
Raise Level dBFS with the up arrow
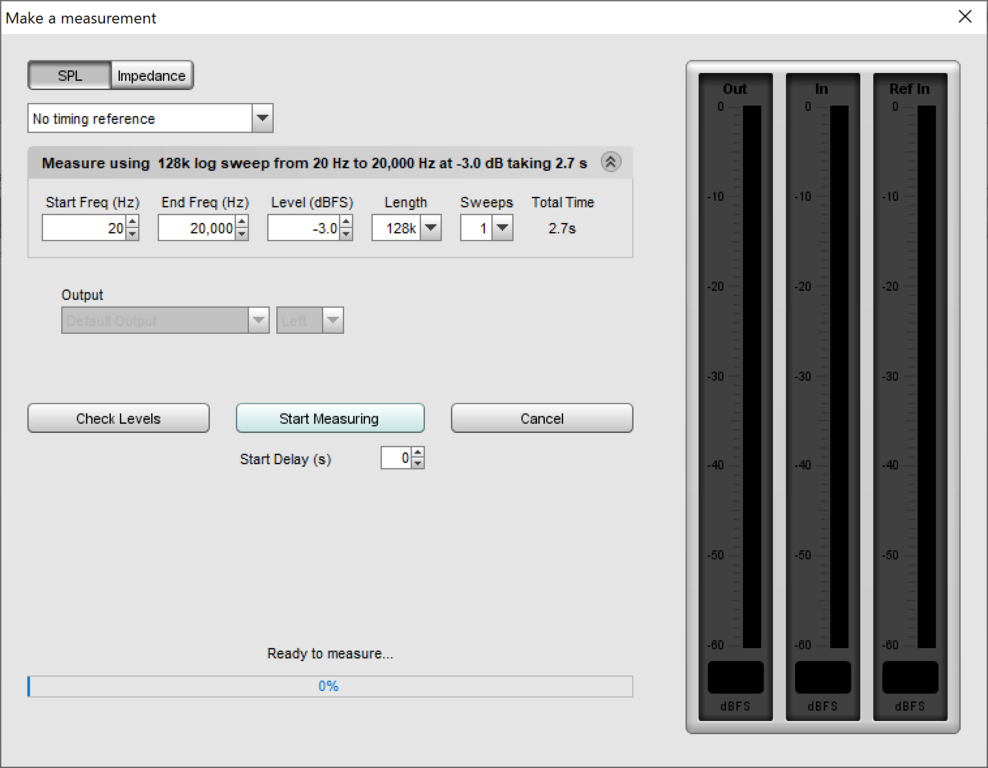click(346, 222)
